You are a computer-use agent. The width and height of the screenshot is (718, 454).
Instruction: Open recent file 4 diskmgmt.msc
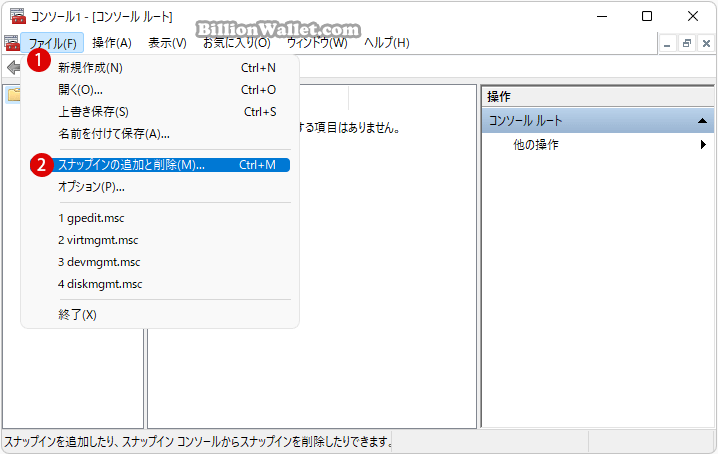[x=160, y=284]
